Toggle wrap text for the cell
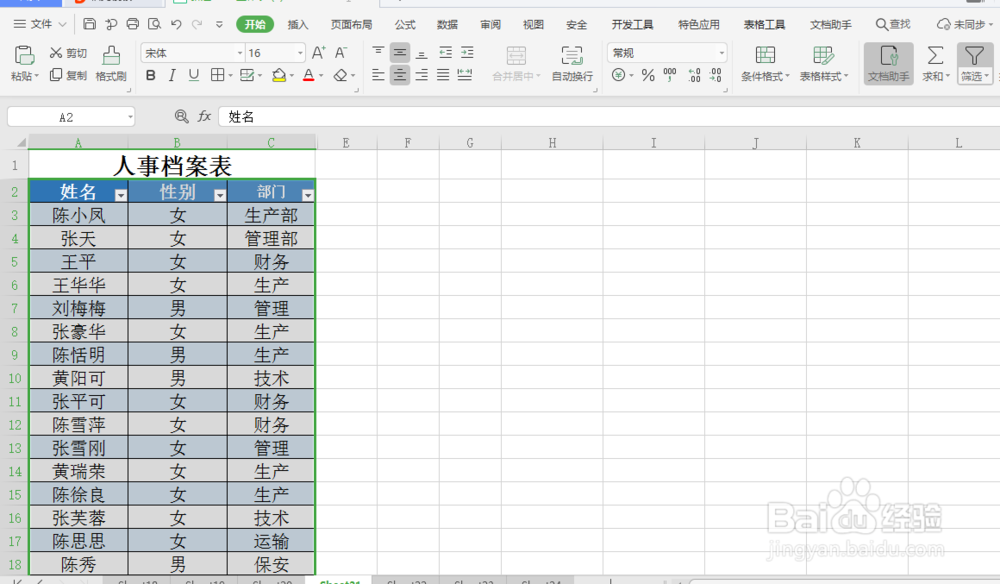 coord(572,64)
